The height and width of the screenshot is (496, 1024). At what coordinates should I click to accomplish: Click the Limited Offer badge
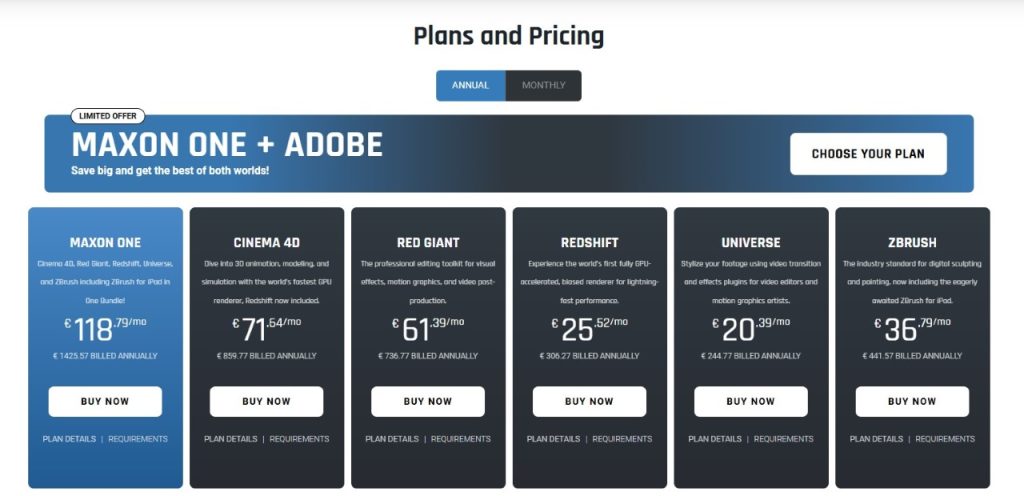[x=108, y=116]
